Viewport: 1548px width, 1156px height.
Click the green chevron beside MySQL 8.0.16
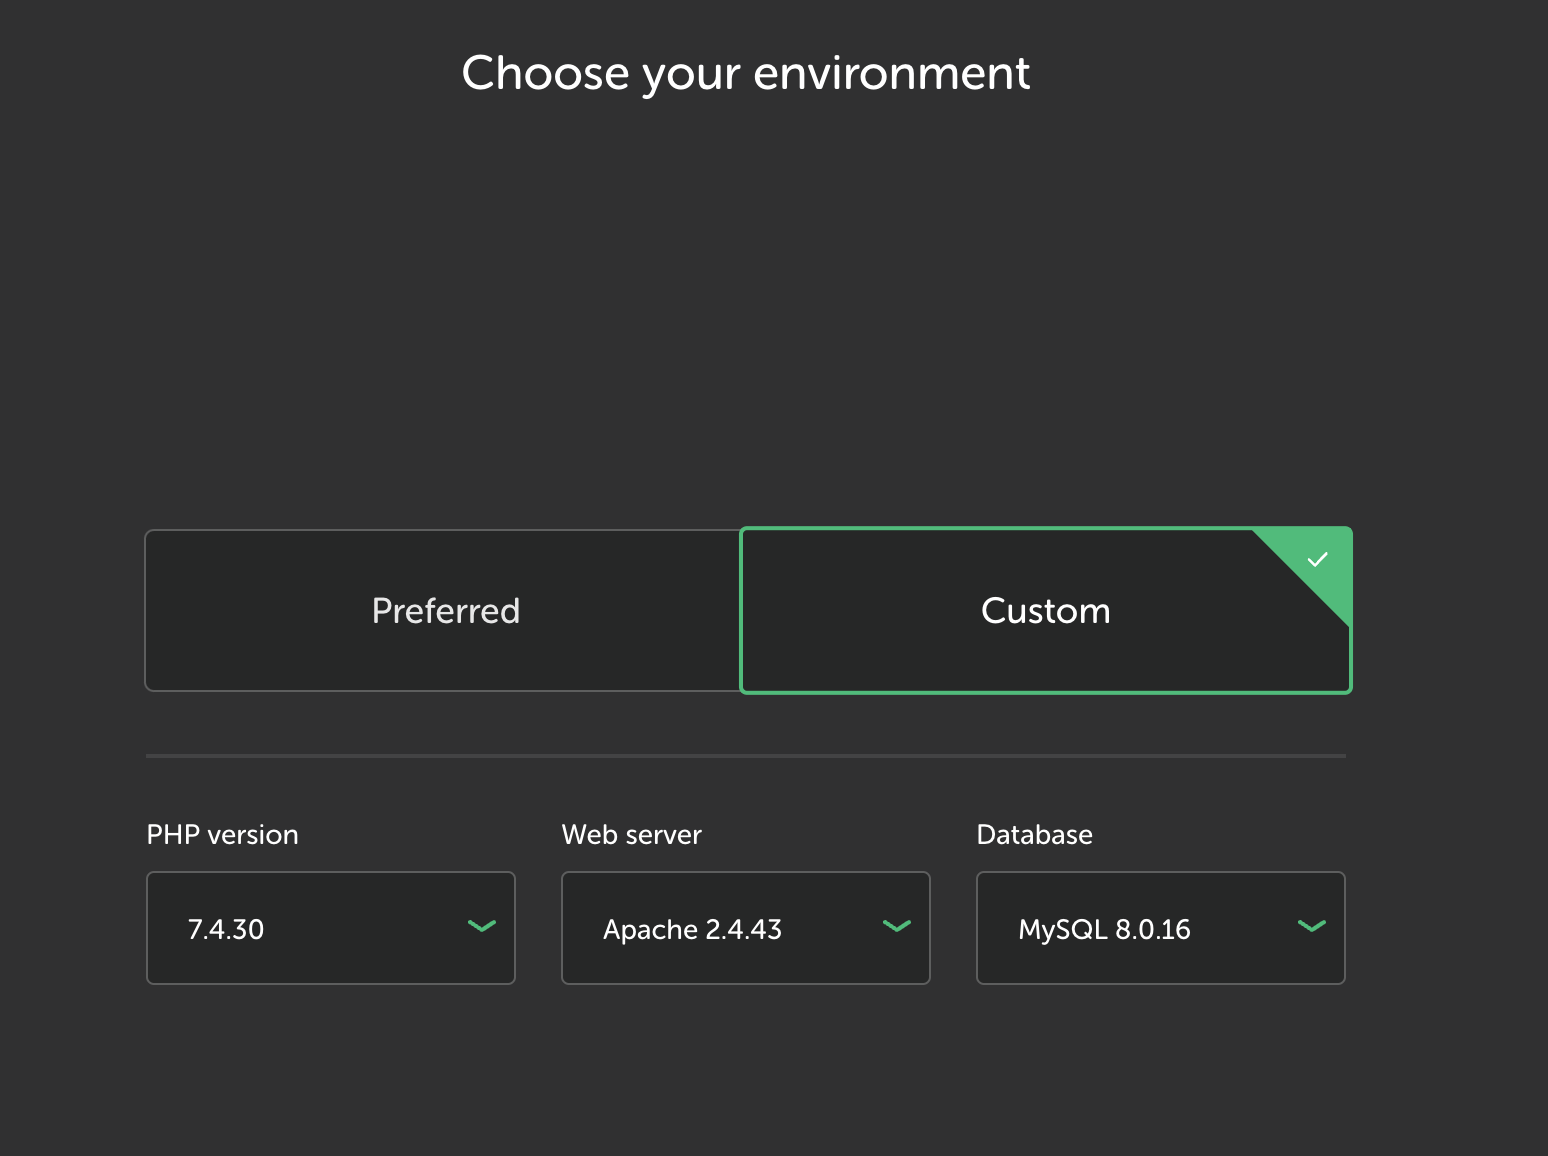point(1311,926)
